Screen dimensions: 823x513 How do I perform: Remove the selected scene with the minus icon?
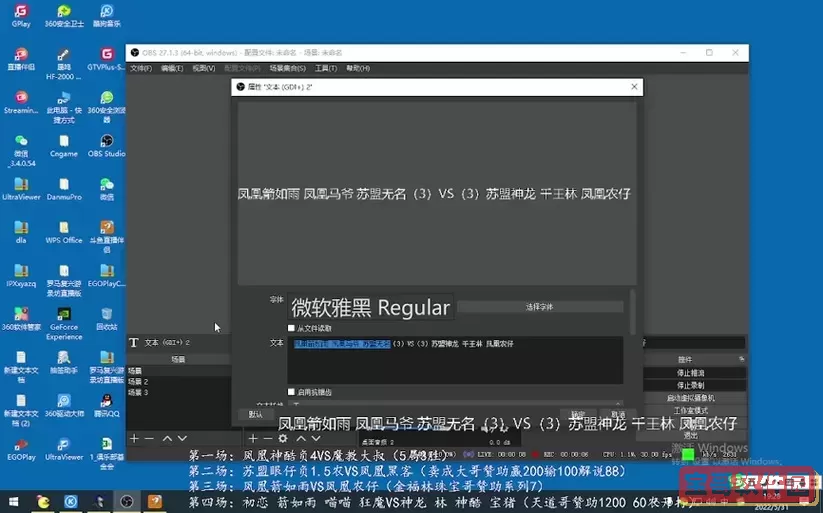(150, 438)
